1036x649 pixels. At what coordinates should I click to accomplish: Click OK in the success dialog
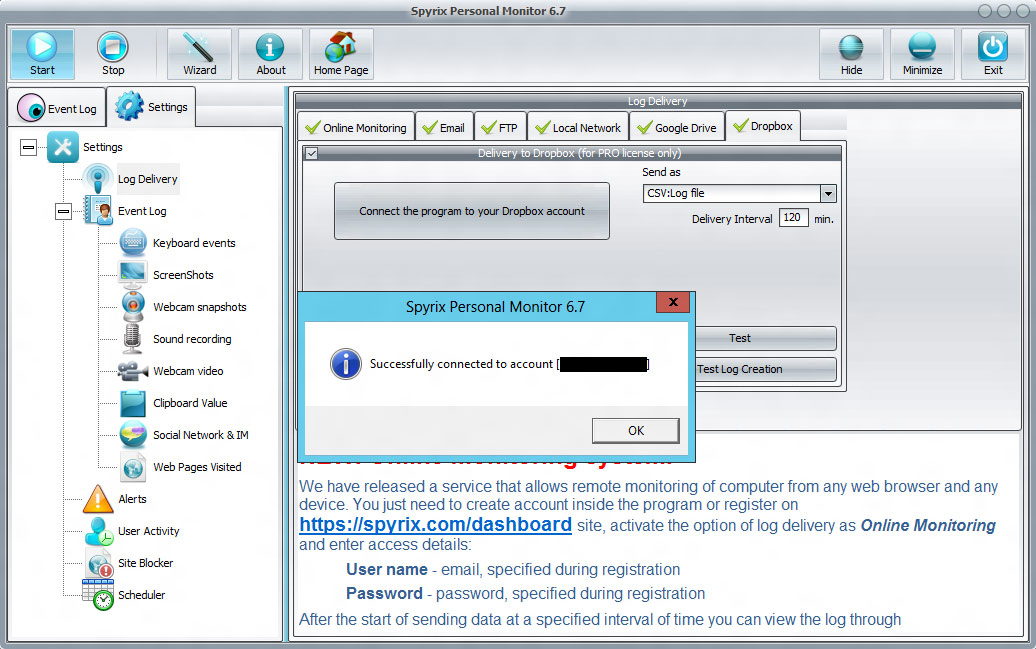[x=636, y=430]
